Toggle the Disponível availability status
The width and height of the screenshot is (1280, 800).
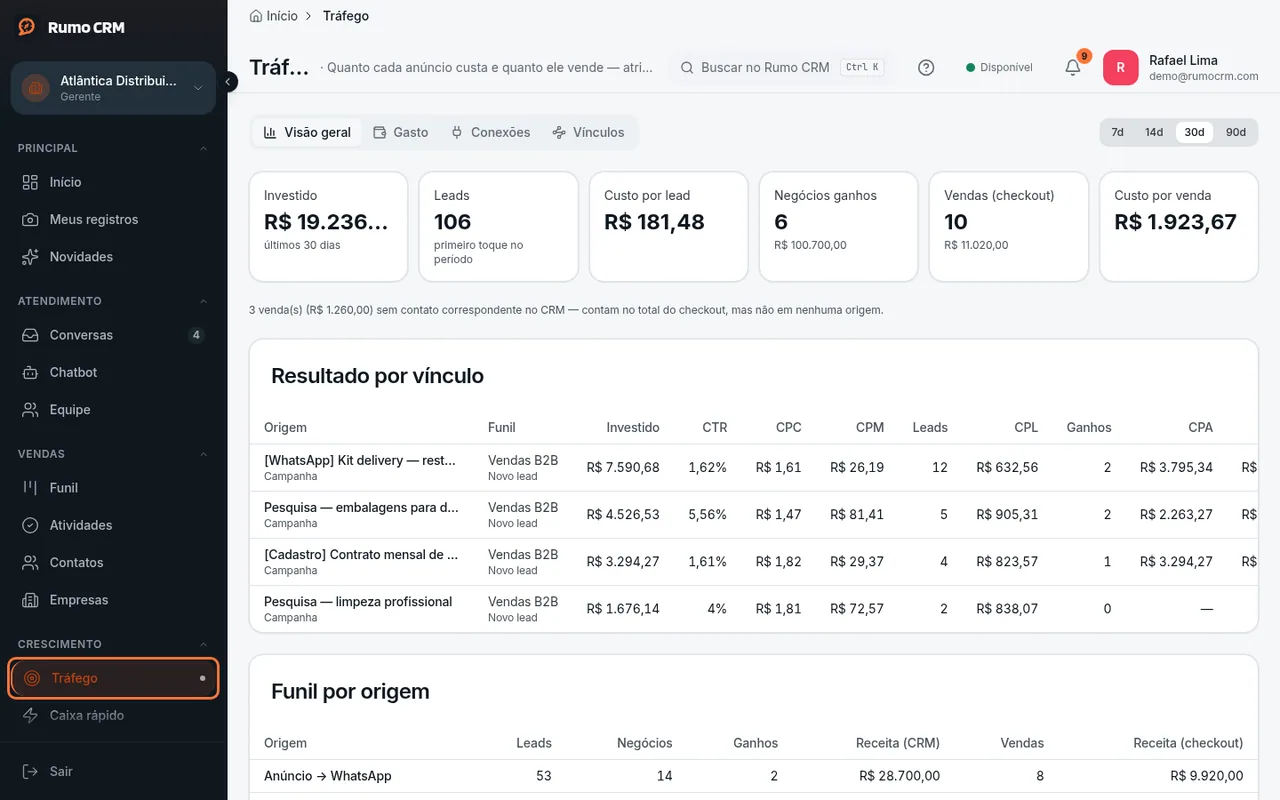point(999,68)
